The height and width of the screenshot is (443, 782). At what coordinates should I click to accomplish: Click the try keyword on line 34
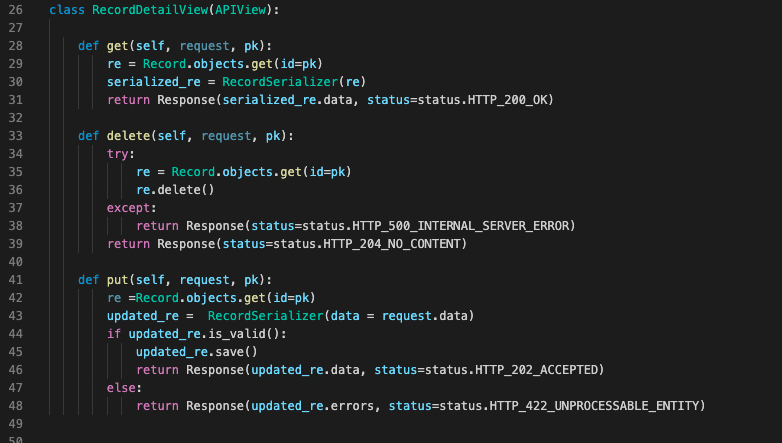117,154
